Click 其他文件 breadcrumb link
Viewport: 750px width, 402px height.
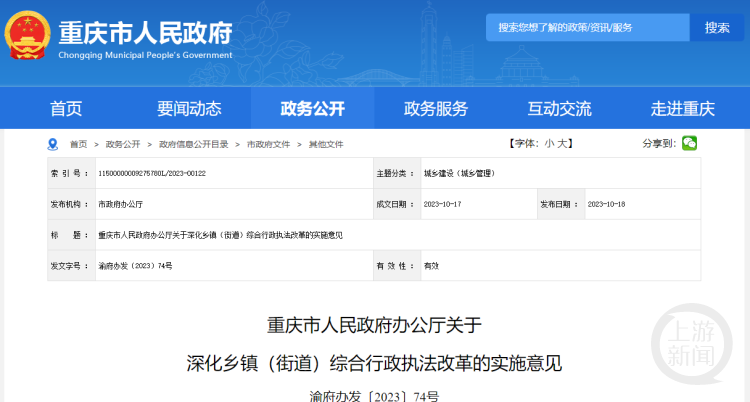(x=326, y=144)
